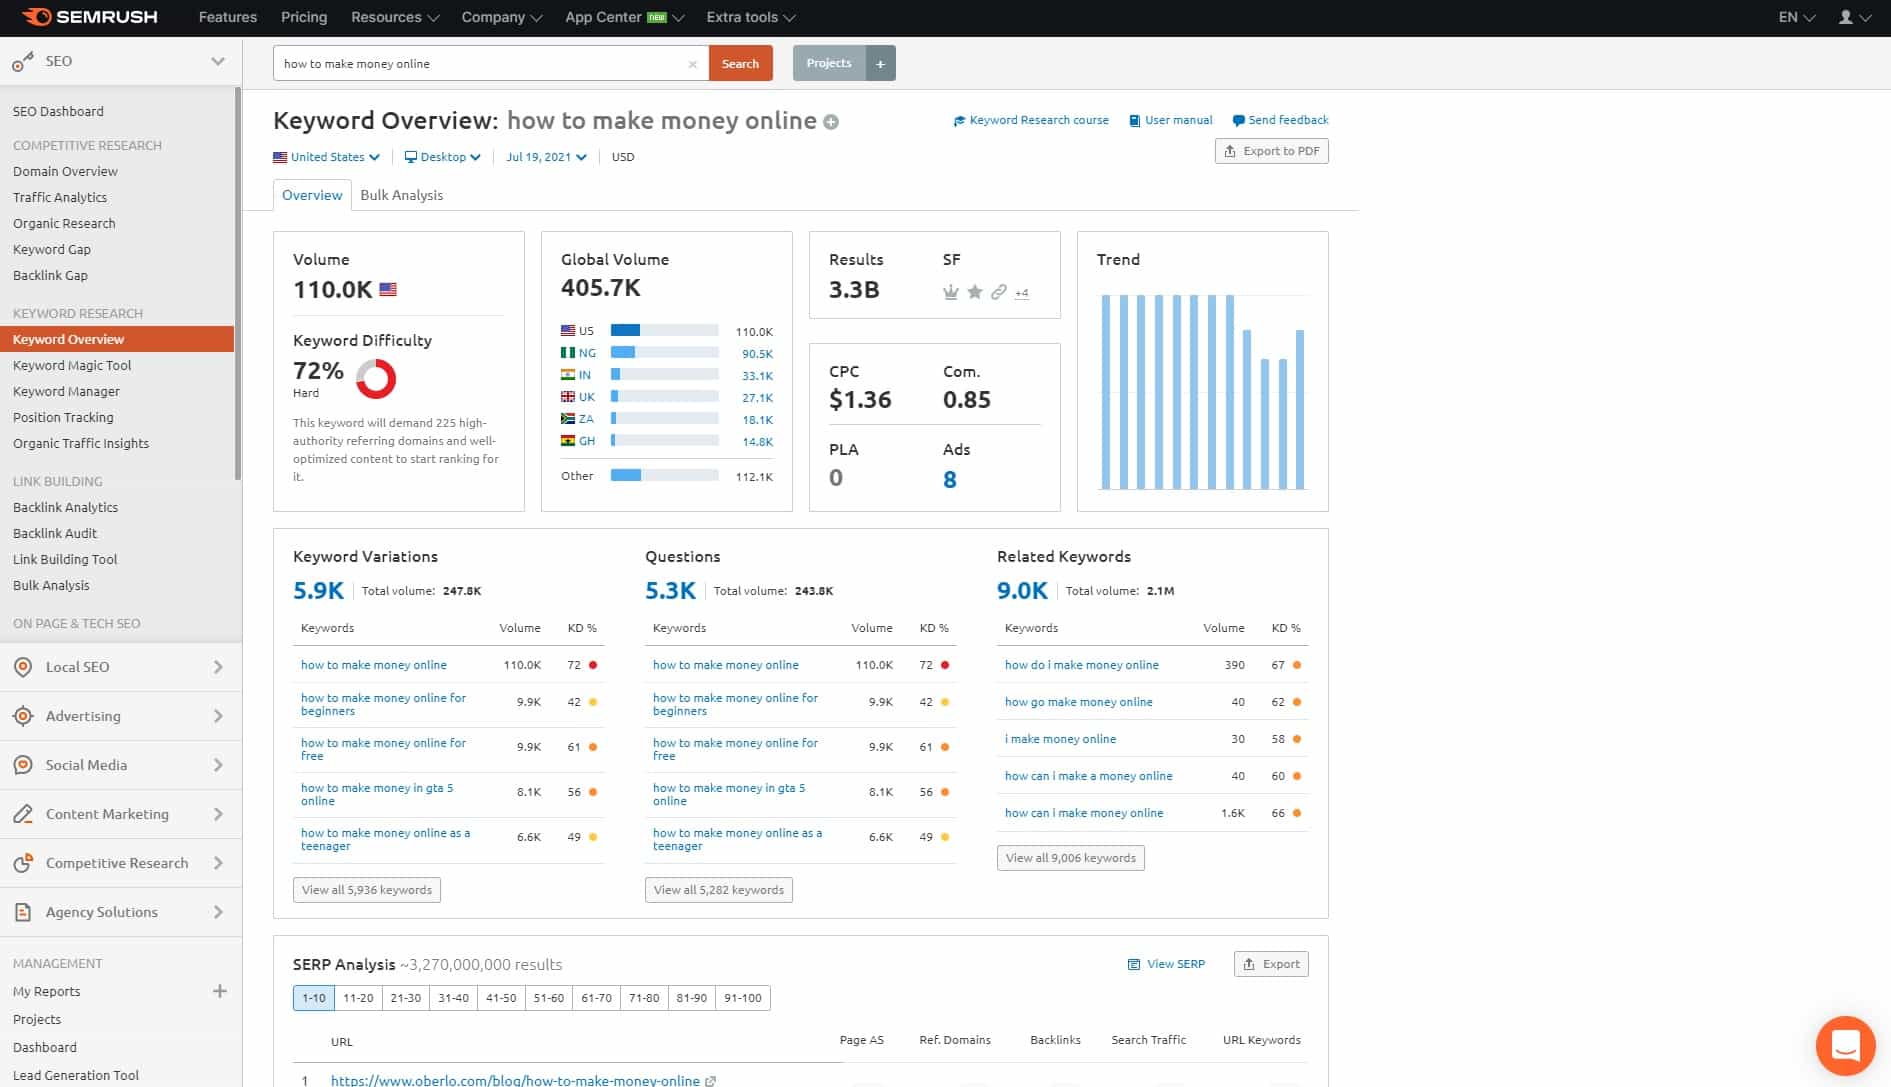Select SERP results range 91-100
The height and width of the screenshot is (1087, 1891).
coord(743,998)
